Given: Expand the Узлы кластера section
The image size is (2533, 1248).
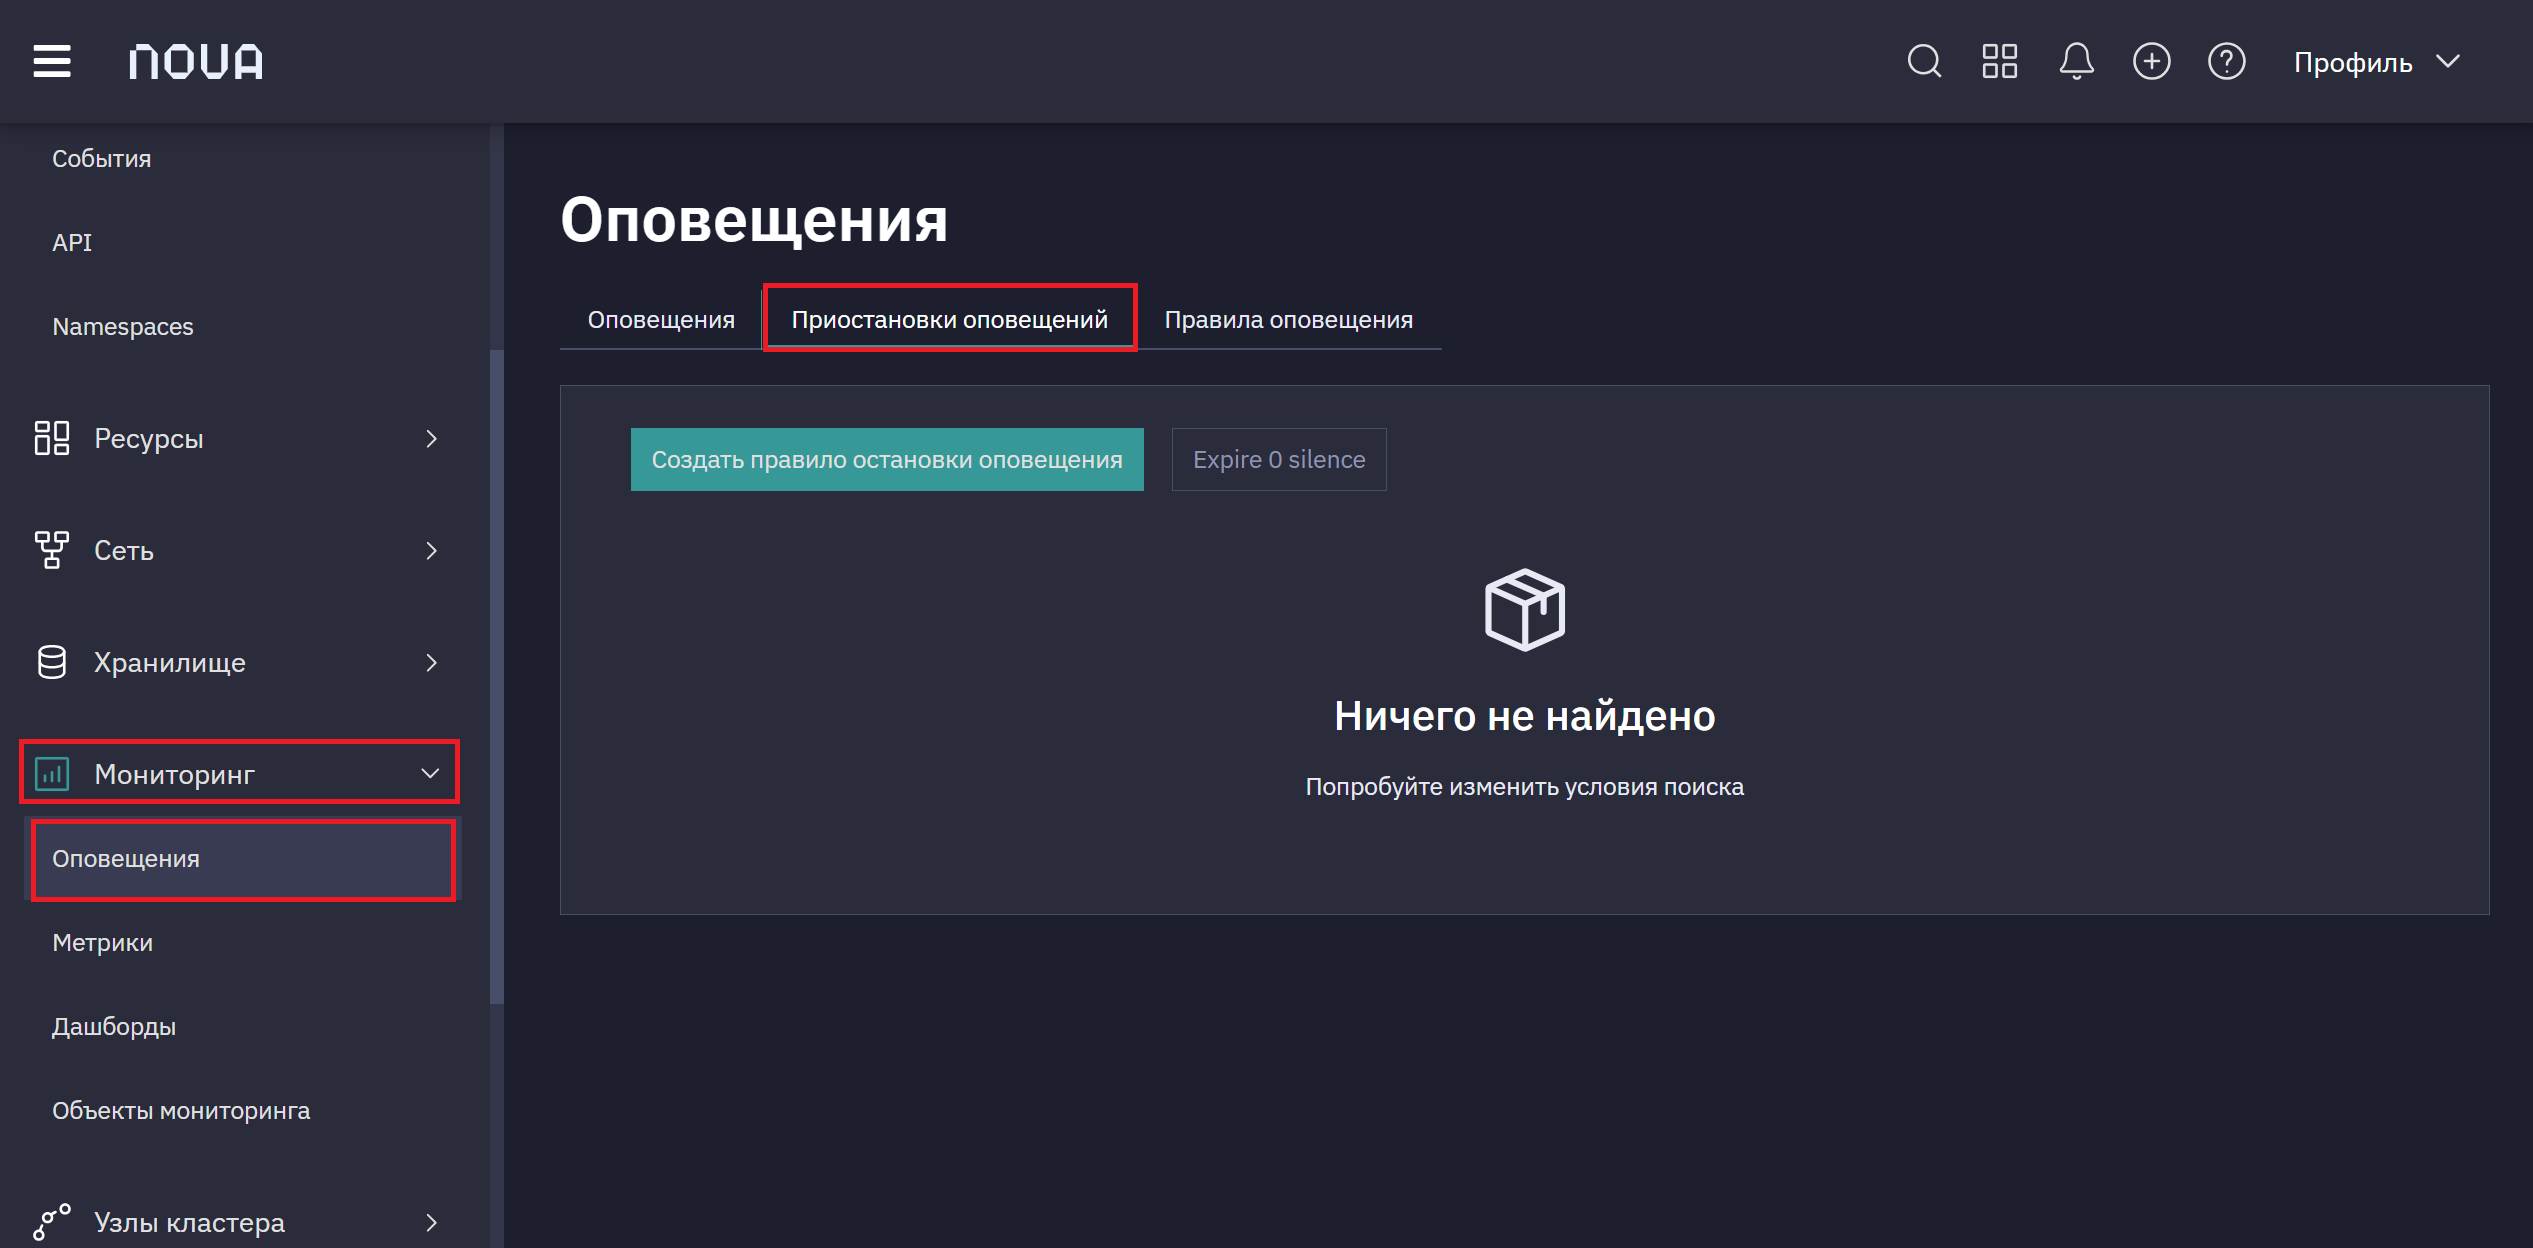Looking at the screenshot, I should tap(238, 1222).
